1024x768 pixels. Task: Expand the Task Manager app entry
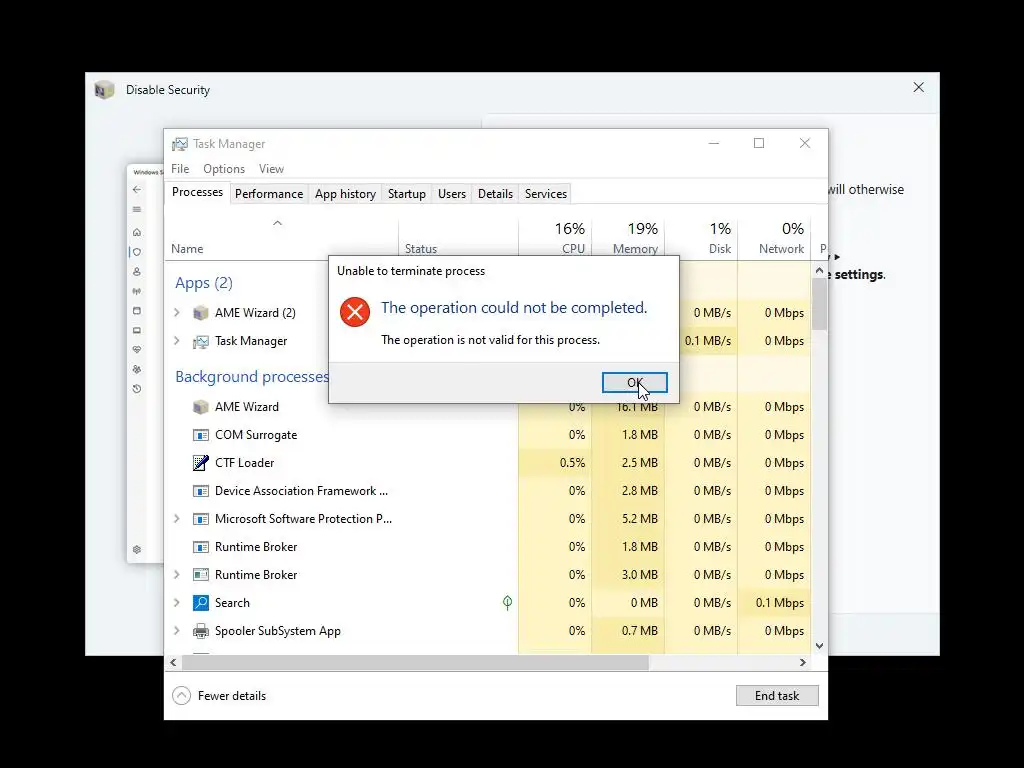coord(176,341)
